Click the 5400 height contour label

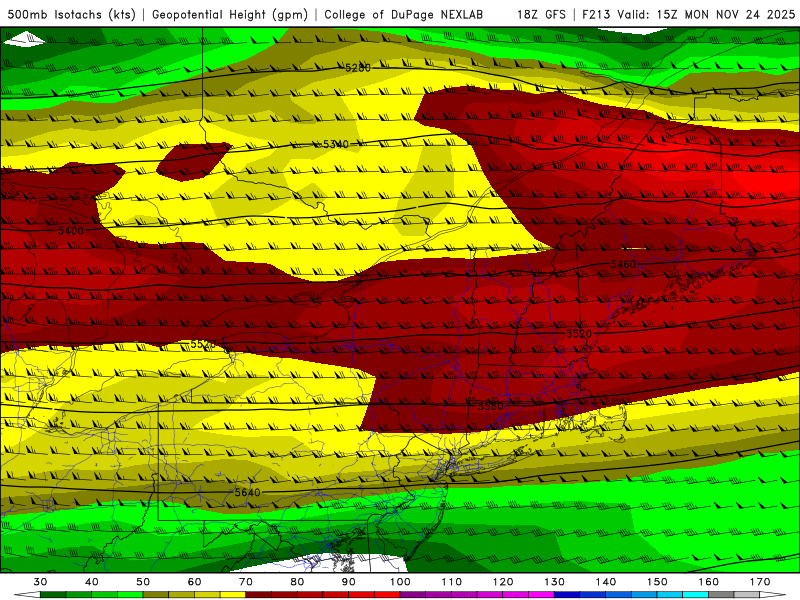70,231
